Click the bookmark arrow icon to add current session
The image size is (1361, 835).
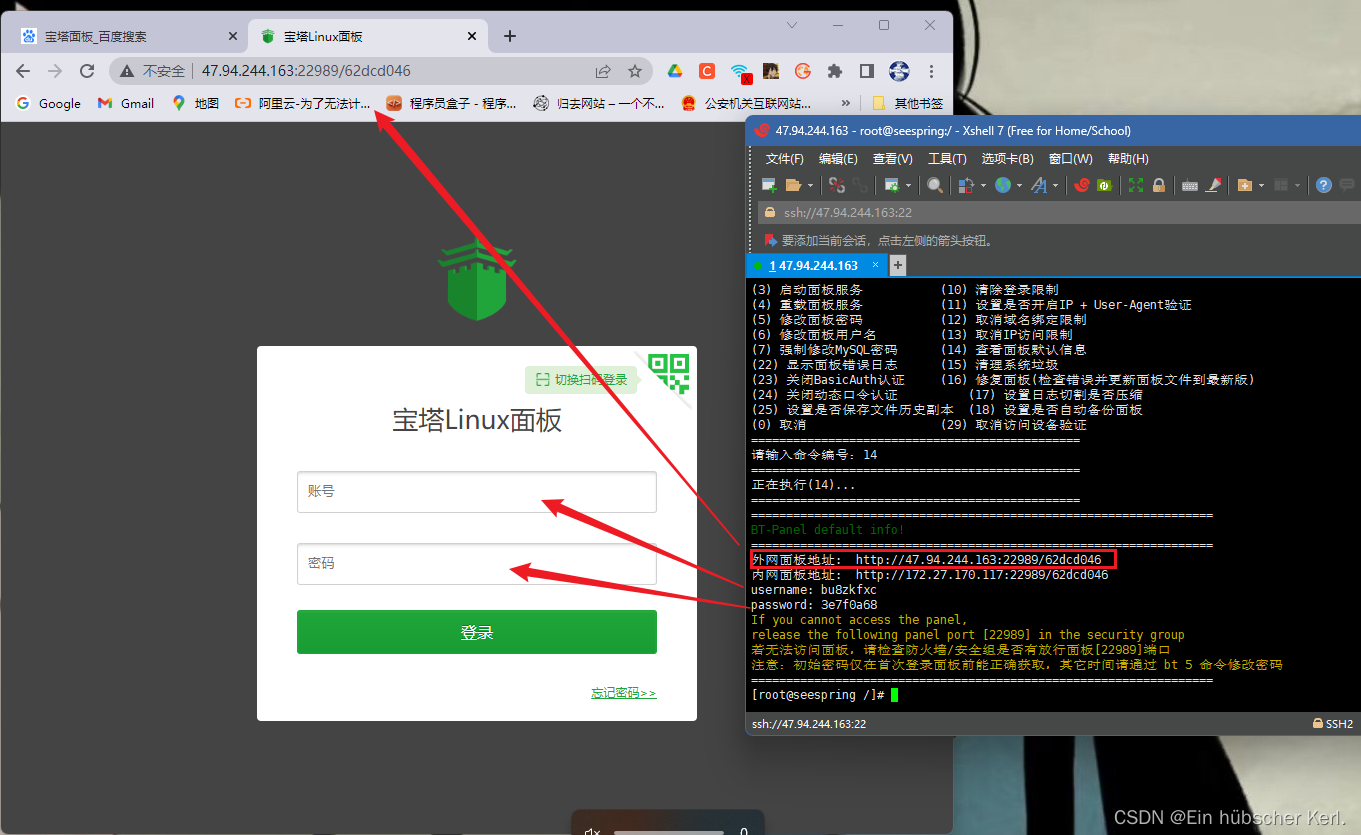point(771,240)
